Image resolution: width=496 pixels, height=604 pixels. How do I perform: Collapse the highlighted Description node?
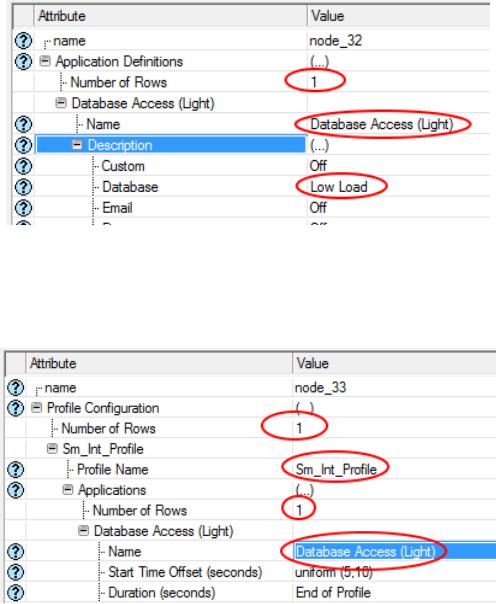(x=77, y=144)
